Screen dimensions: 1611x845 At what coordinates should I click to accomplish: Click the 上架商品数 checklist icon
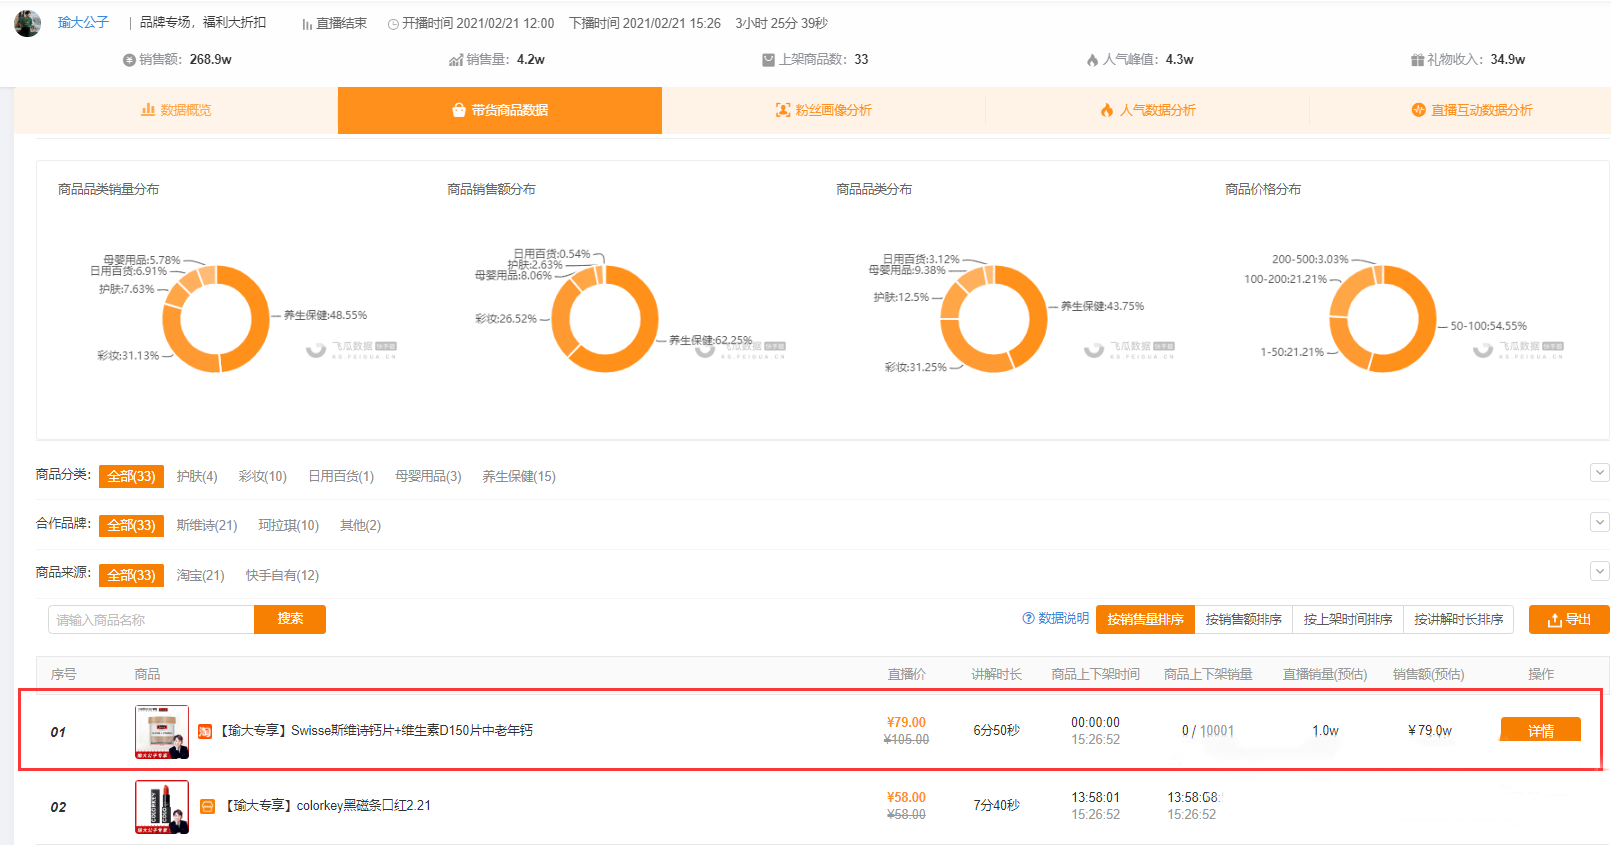[x=768, y=60]
